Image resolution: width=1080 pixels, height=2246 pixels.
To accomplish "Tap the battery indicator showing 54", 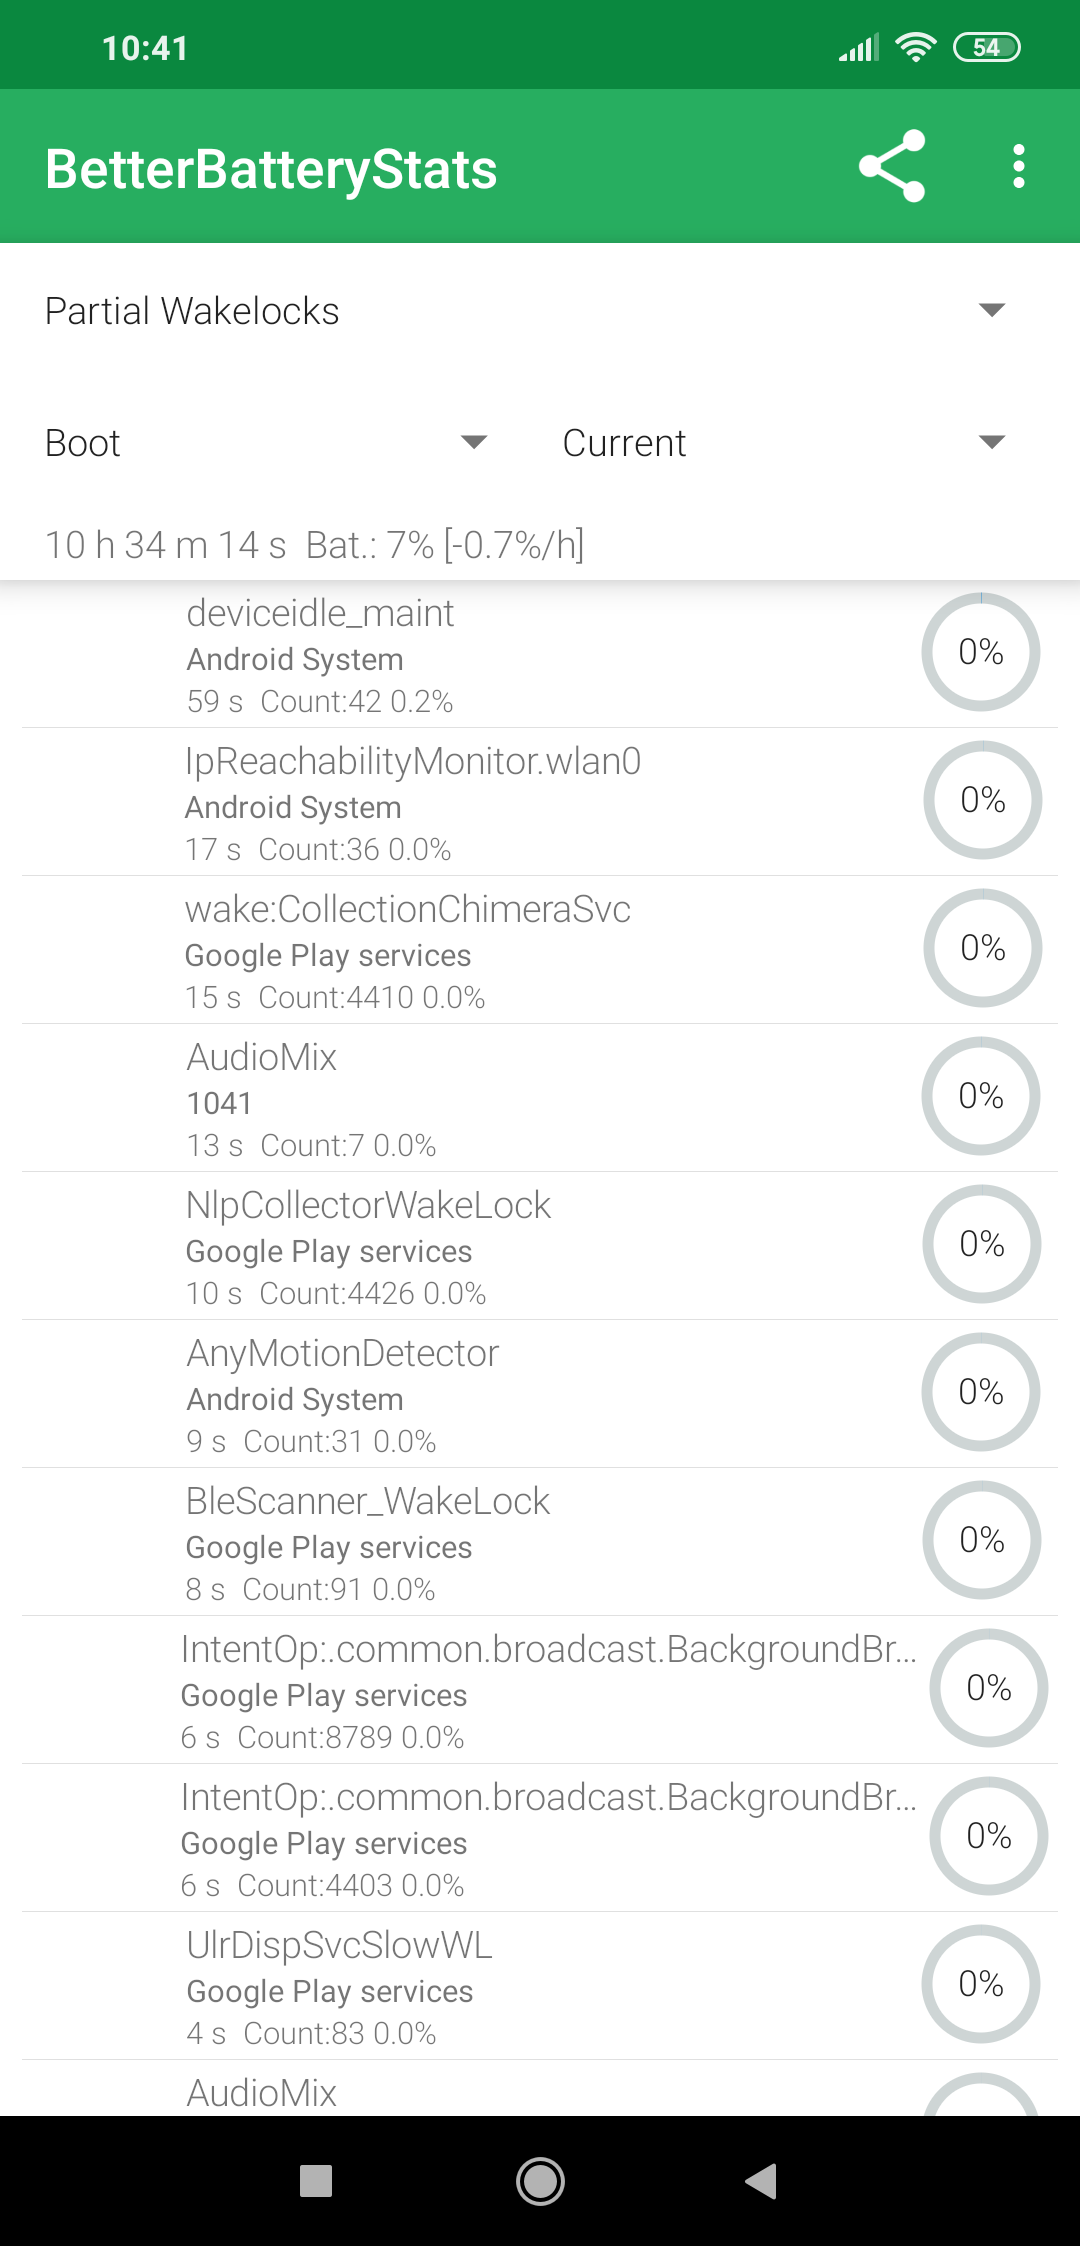I will coord(986,47).
